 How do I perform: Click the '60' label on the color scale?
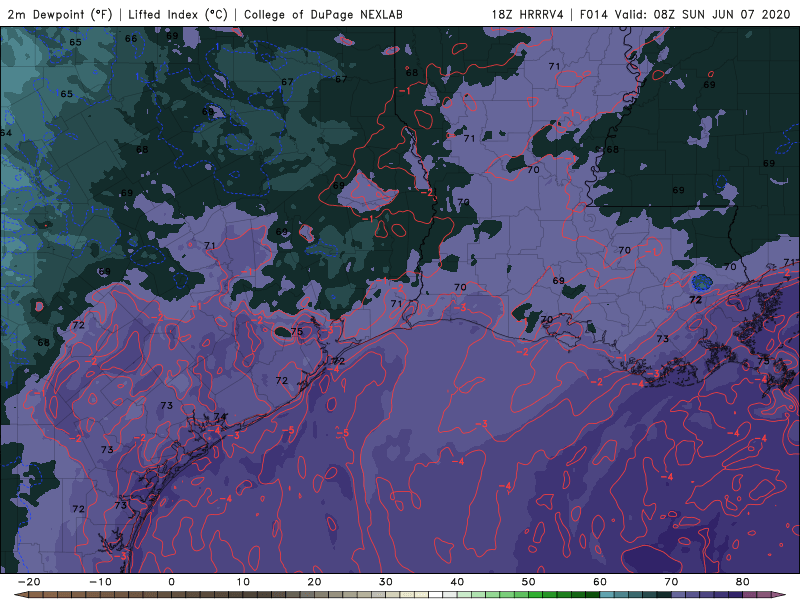[x=600, y=582]
